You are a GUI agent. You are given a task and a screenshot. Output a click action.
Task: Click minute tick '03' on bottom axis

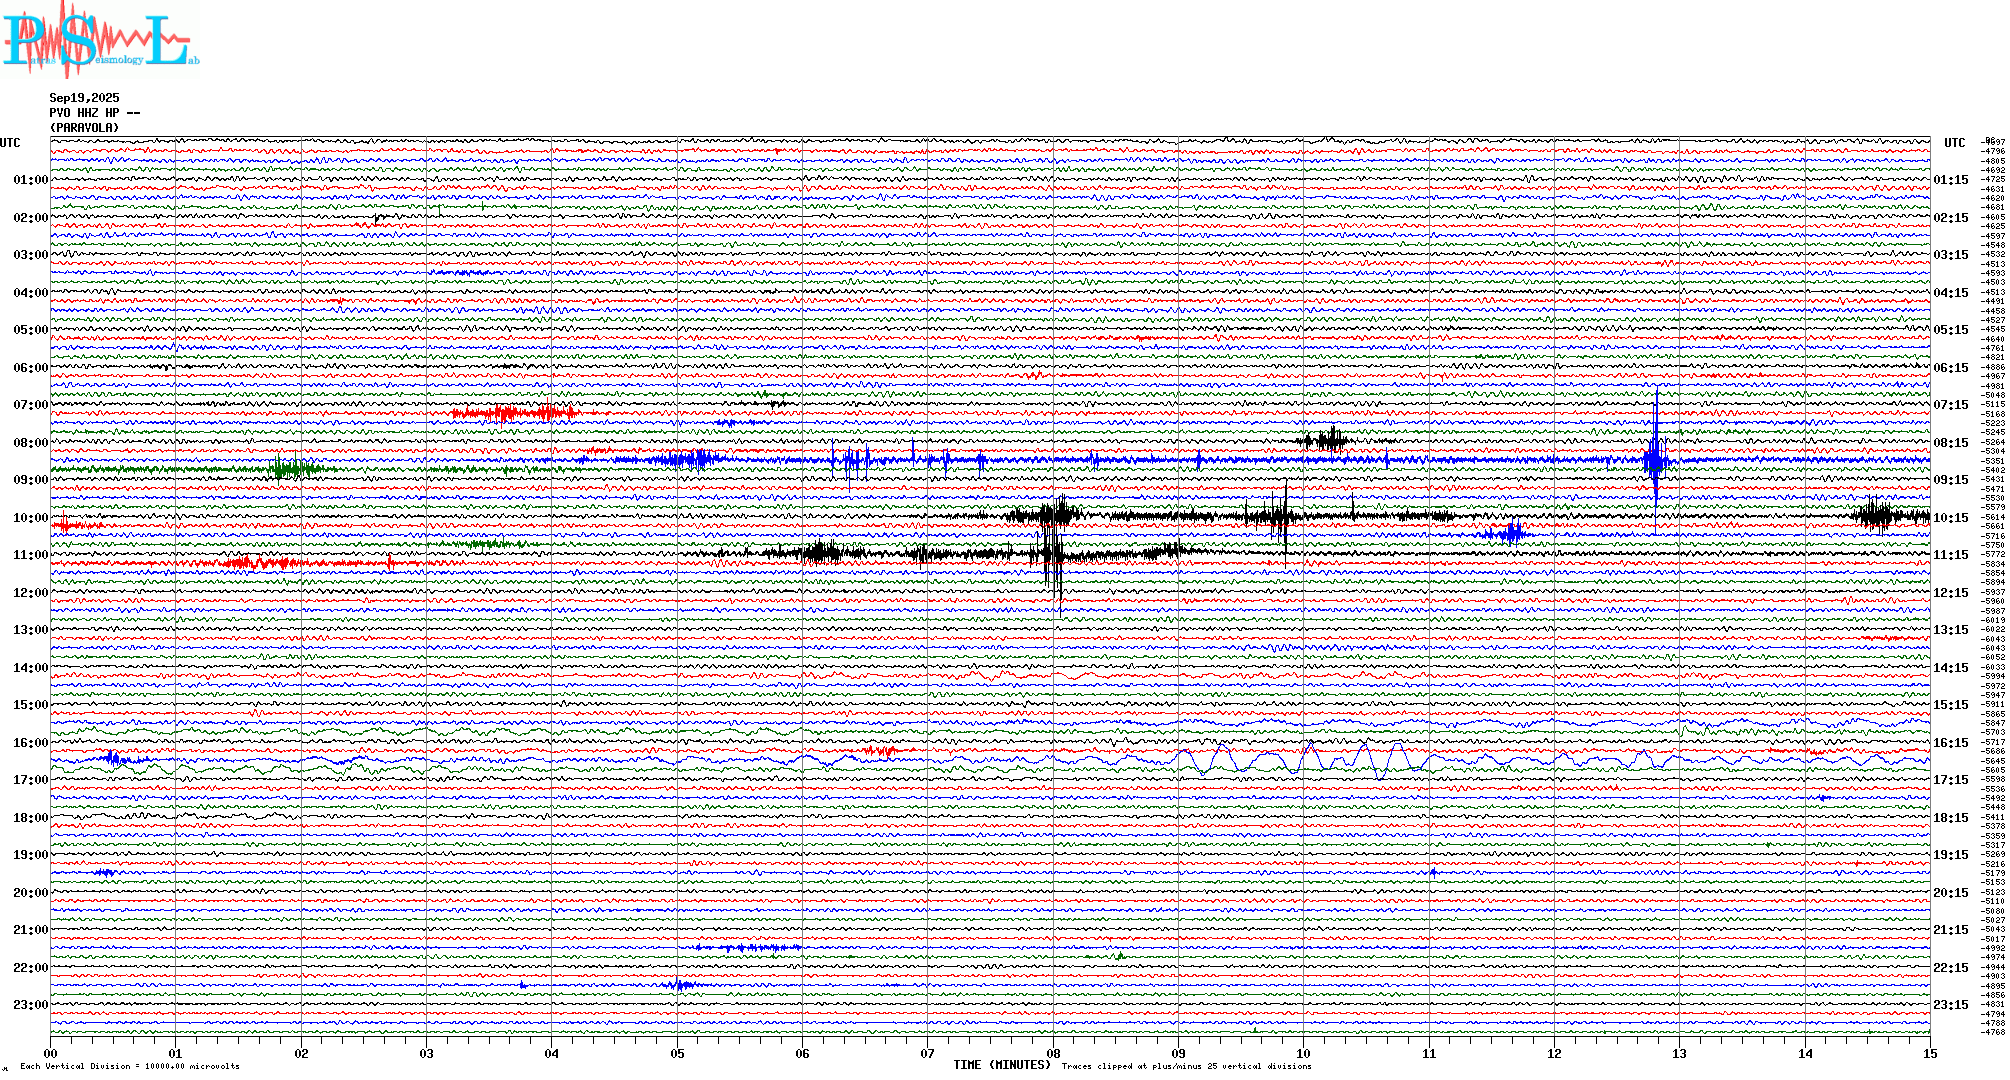pyautogui.click(x=427, y=1054)
